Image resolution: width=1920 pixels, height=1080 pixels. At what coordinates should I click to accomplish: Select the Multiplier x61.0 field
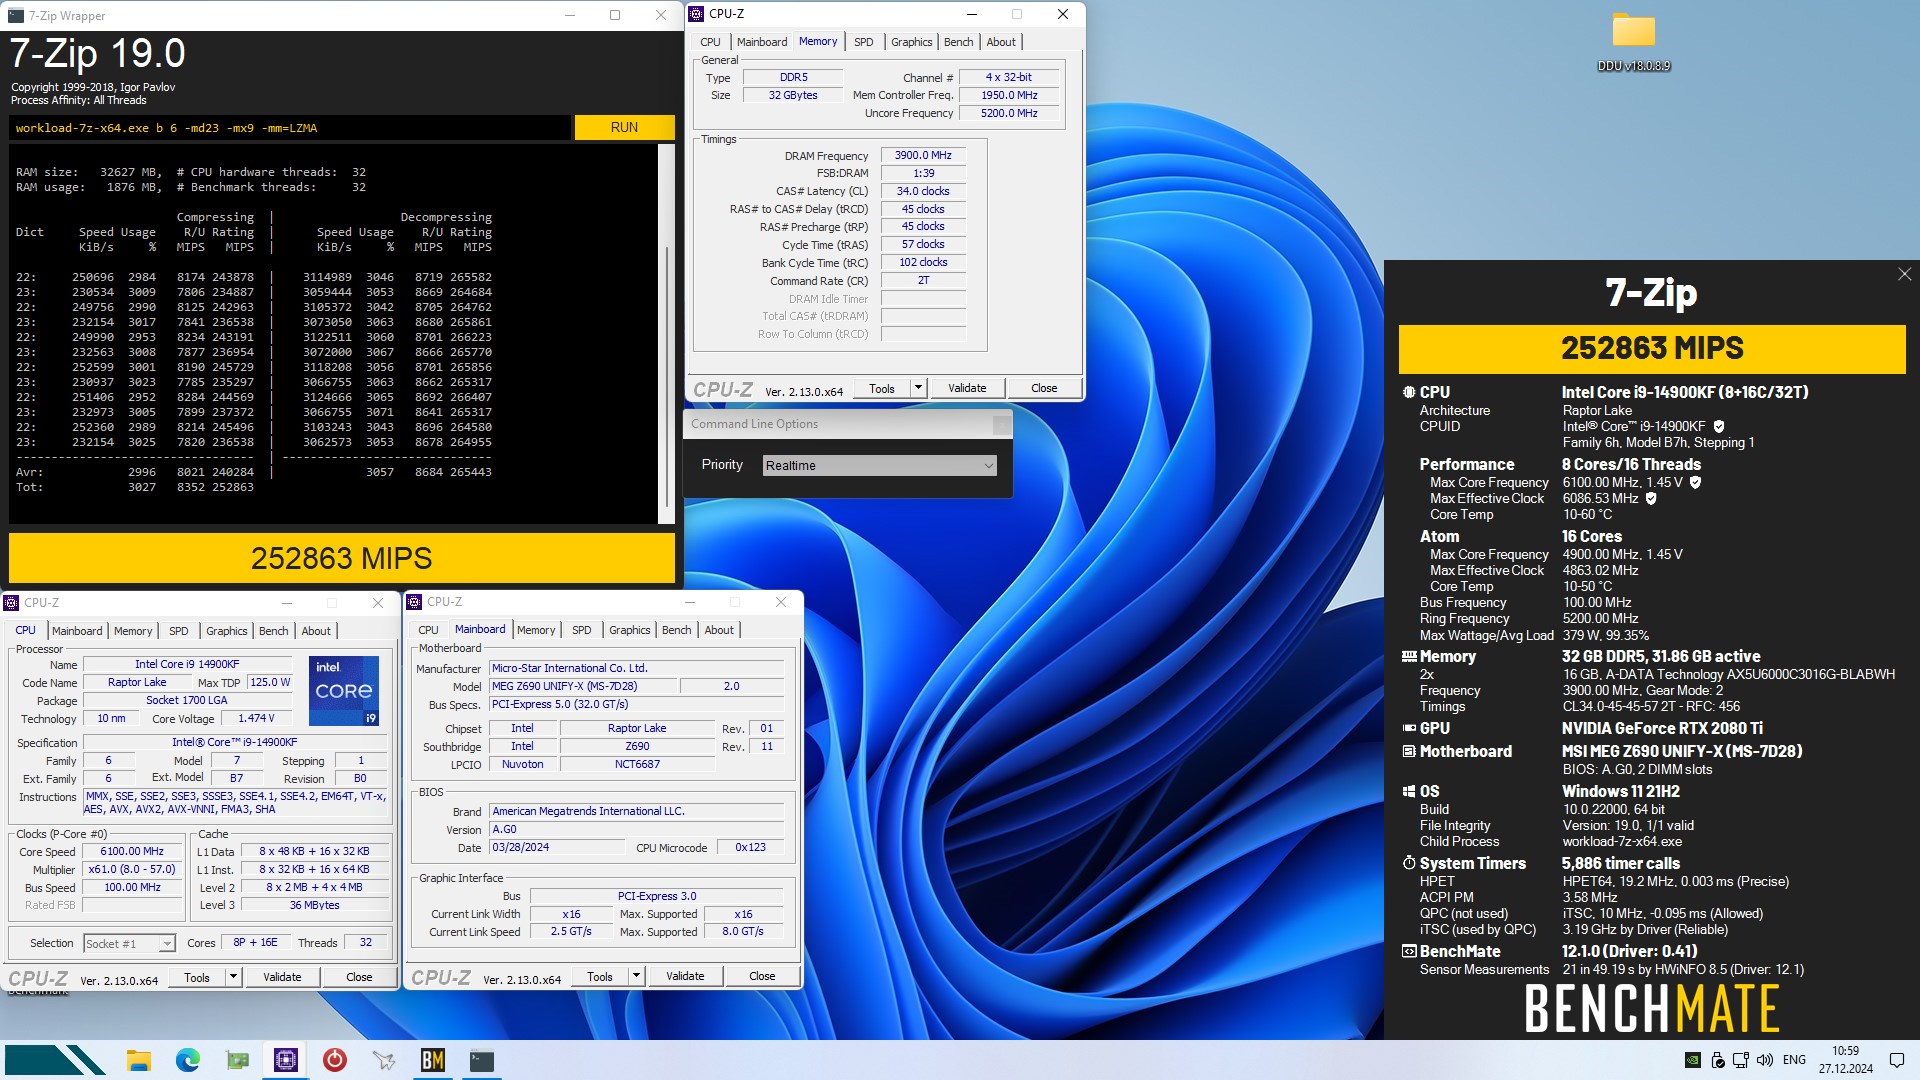click(132, 869)
